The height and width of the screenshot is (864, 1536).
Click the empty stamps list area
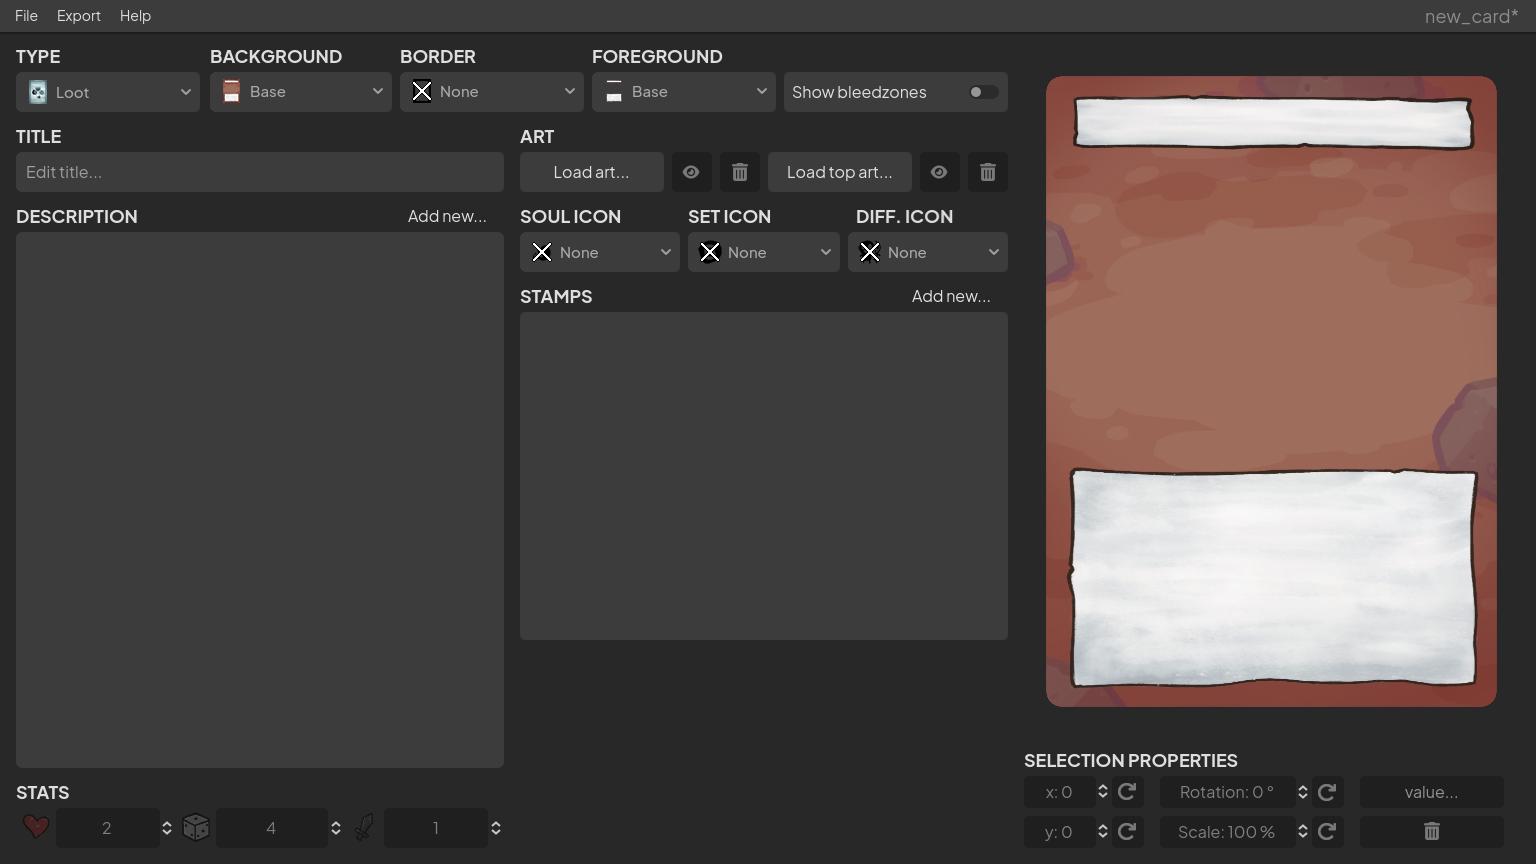pos(764,476)
